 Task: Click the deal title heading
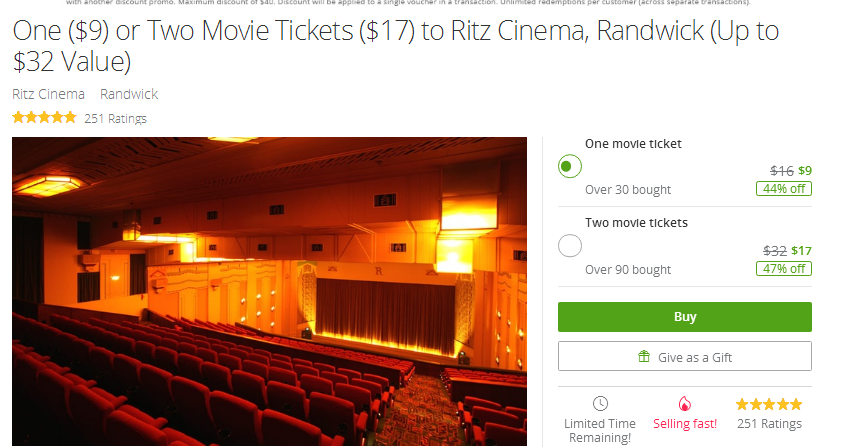[x=396, y=46]
